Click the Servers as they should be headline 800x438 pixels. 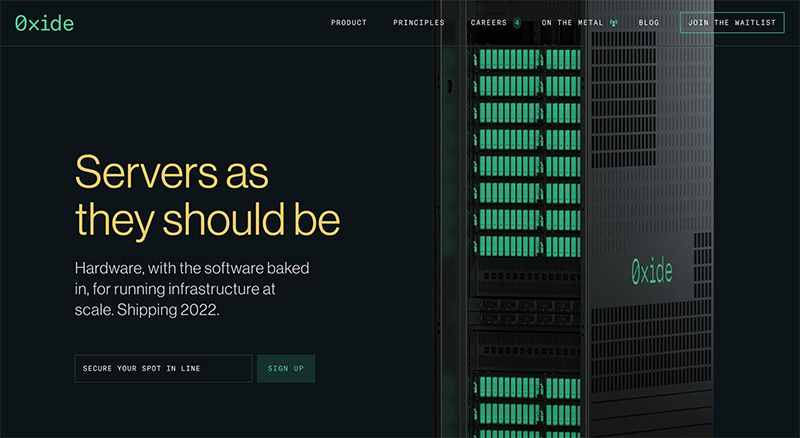click(x=207, y=195)
